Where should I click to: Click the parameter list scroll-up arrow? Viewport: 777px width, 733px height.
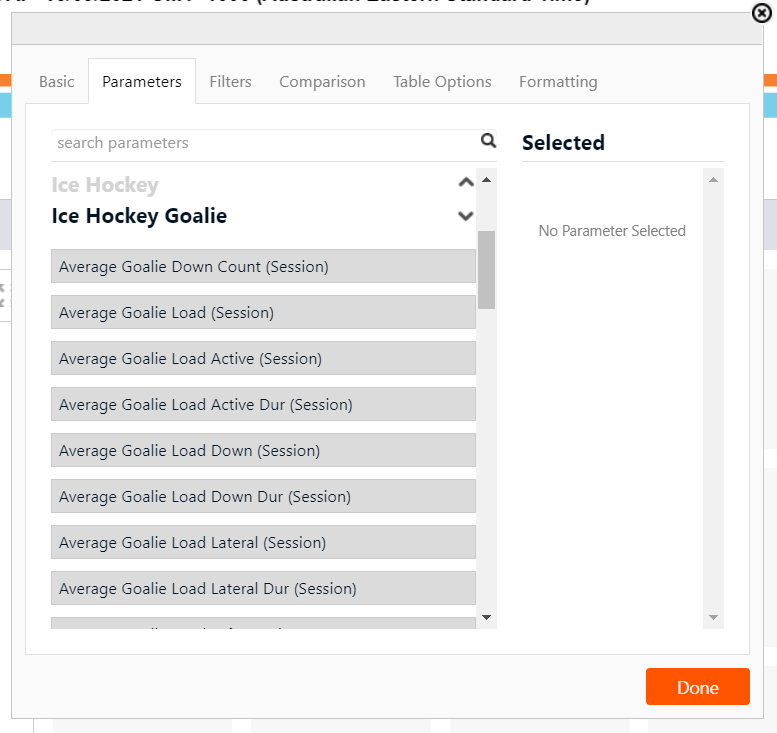coord(487,180)
